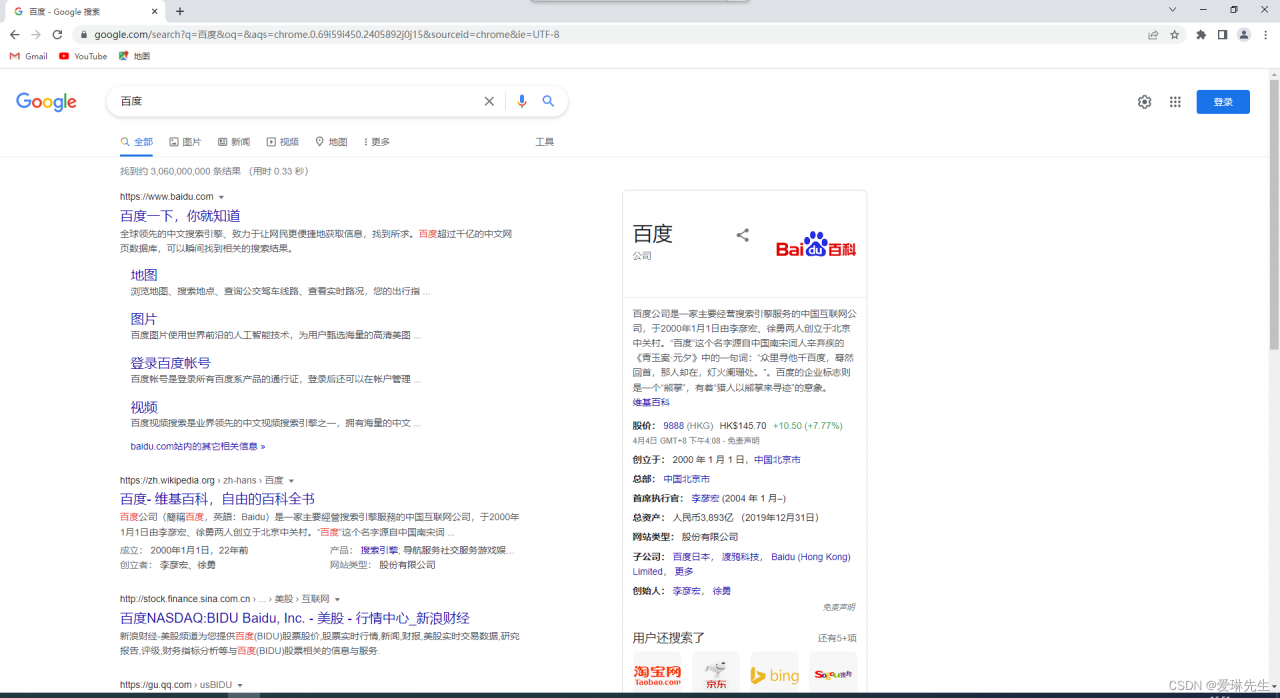Open the 免责声明 disclaimer link
The height and width of the screenshot is (698, 1280).
click(839, 607)
